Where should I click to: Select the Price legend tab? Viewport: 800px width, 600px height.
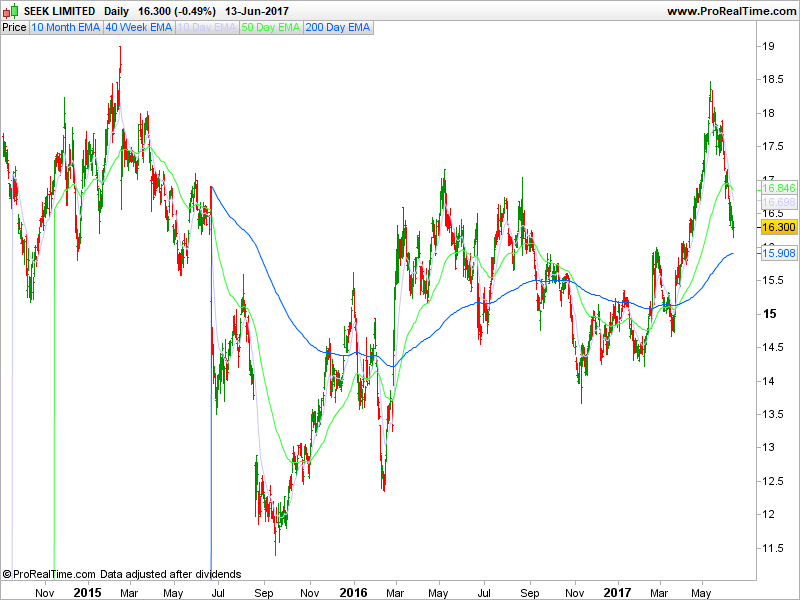pos(14,28)
